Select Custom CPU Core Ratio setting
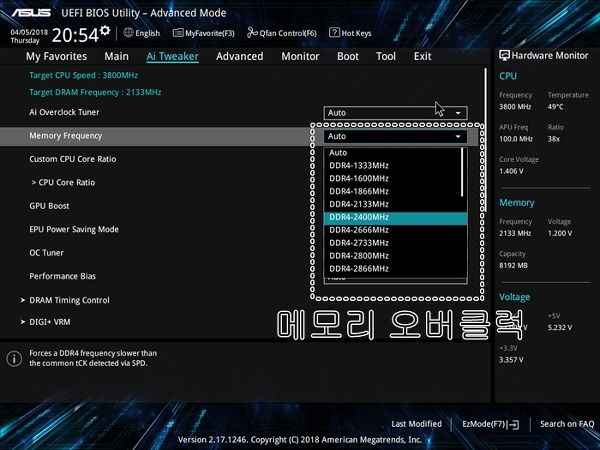 click(73, 159)
